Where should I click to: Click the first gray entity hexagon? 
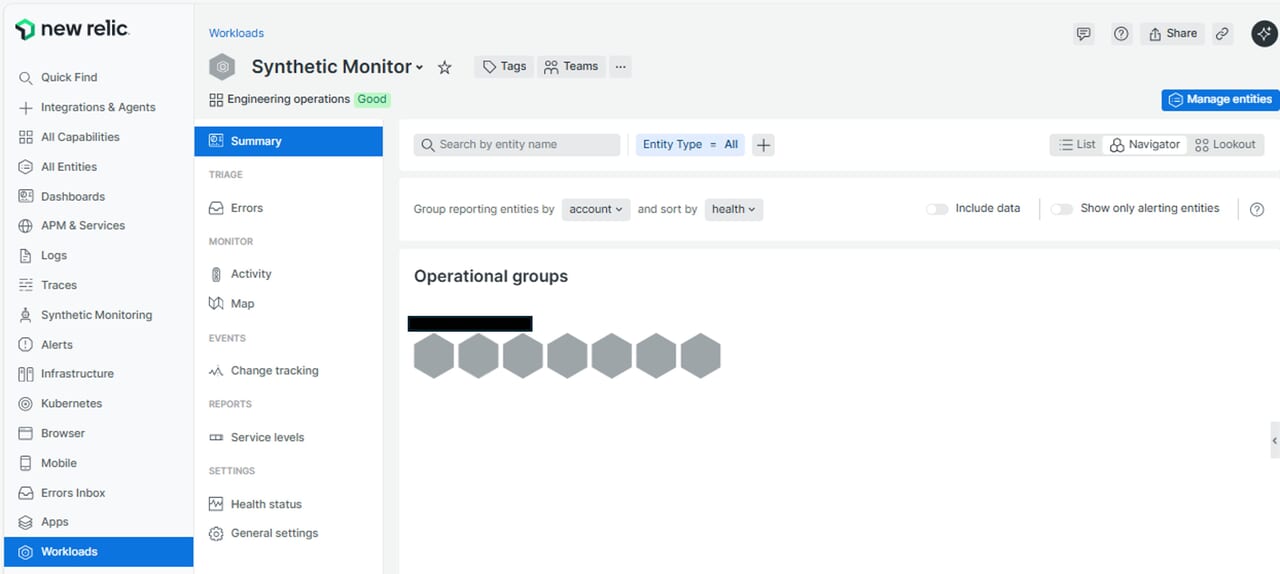[434, 356]
